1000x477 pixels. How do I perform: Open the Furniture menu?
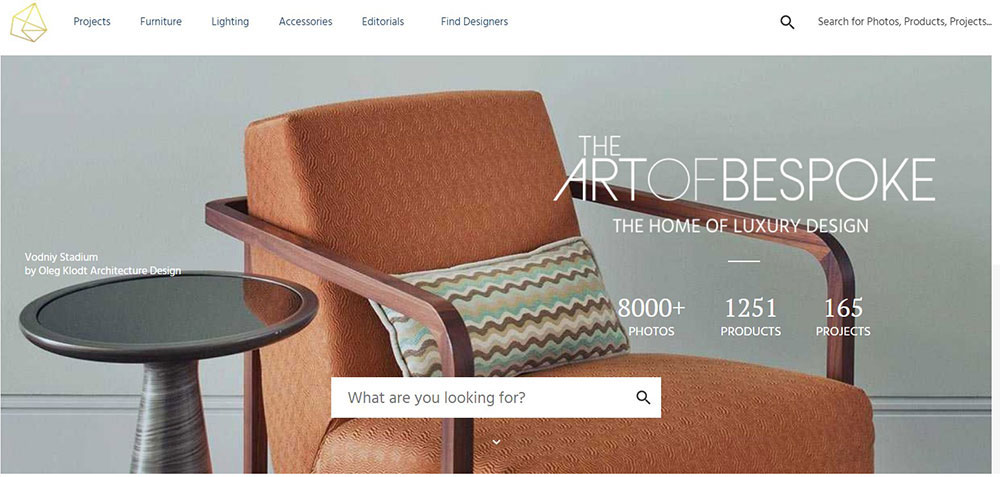[161, 22]
